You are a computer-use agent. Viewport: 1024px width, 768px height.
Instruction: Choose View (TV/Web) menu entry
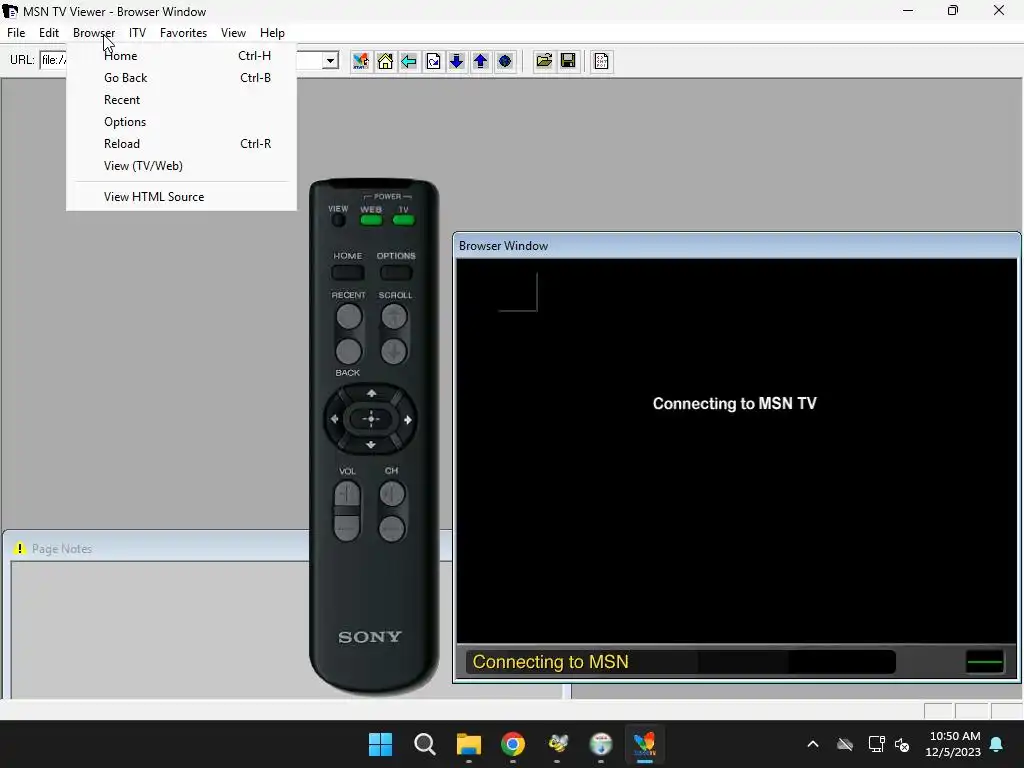(182, 166)
